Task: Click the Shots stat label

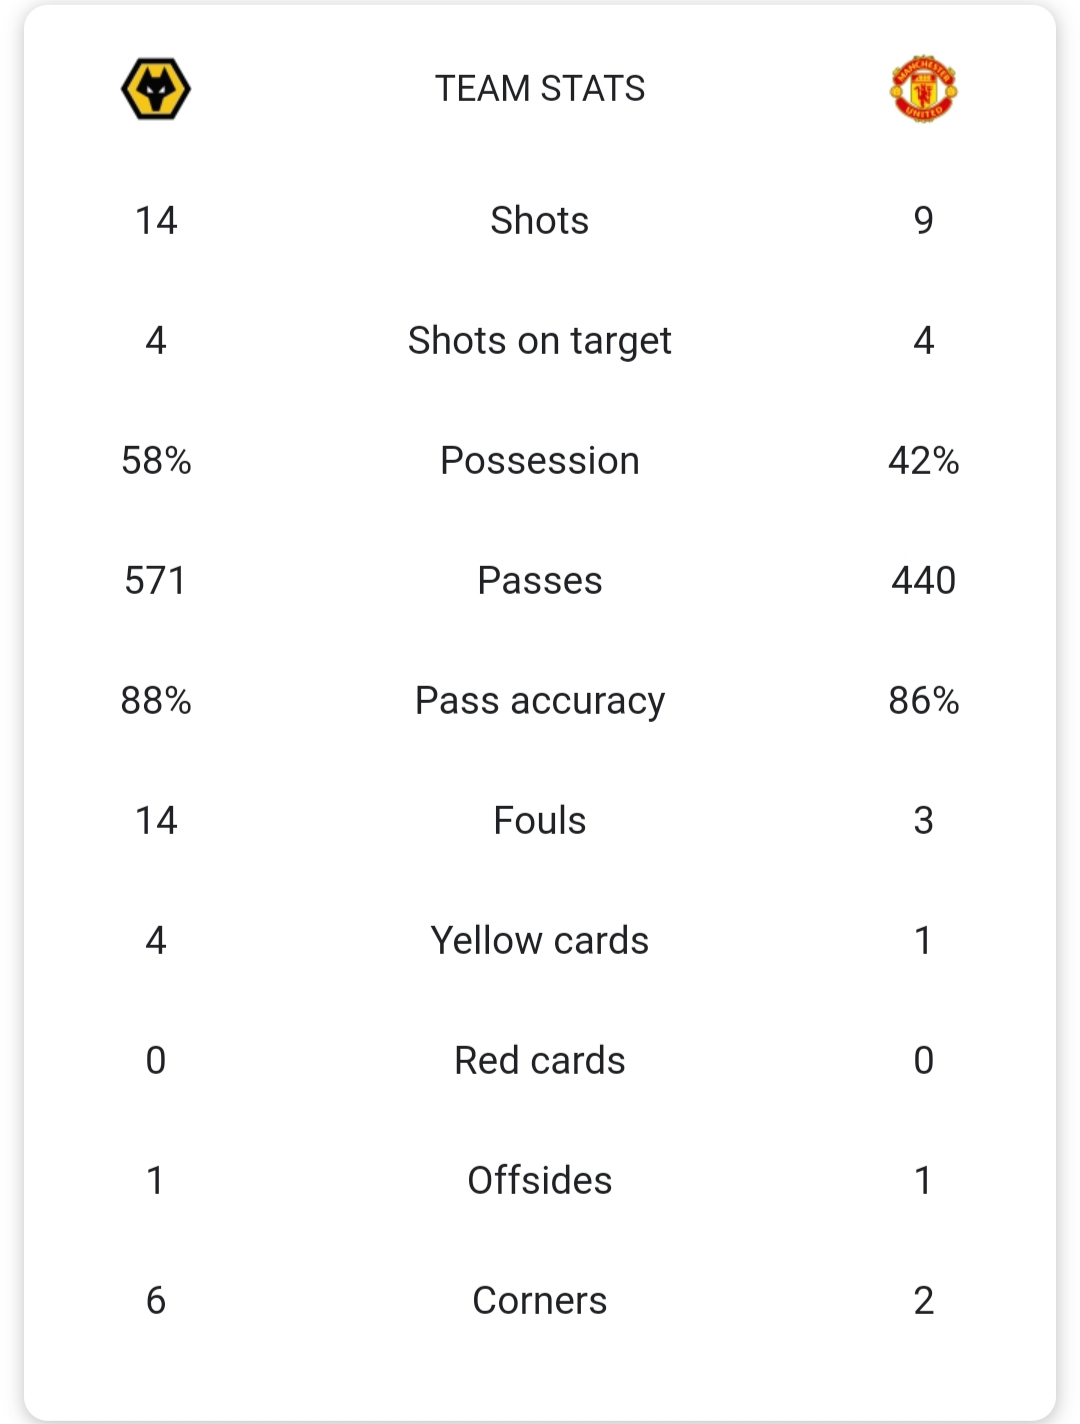Action: click(x=540, y=220)
